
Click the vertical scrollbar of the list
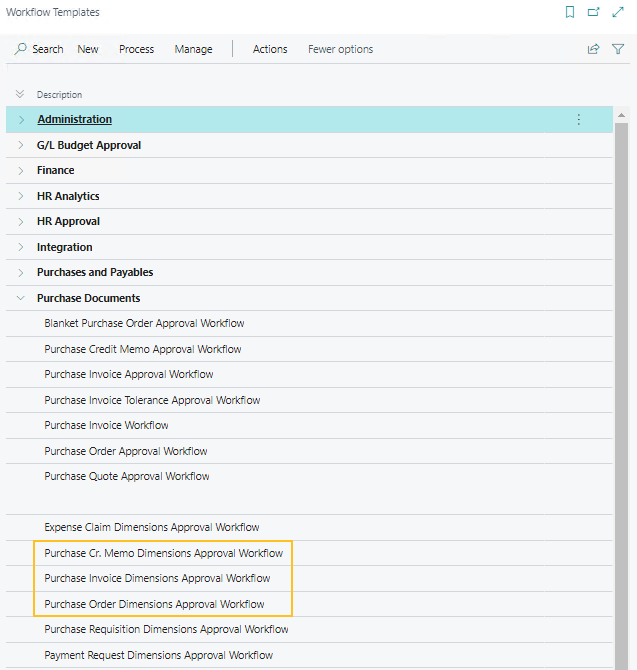click(621, 400)
